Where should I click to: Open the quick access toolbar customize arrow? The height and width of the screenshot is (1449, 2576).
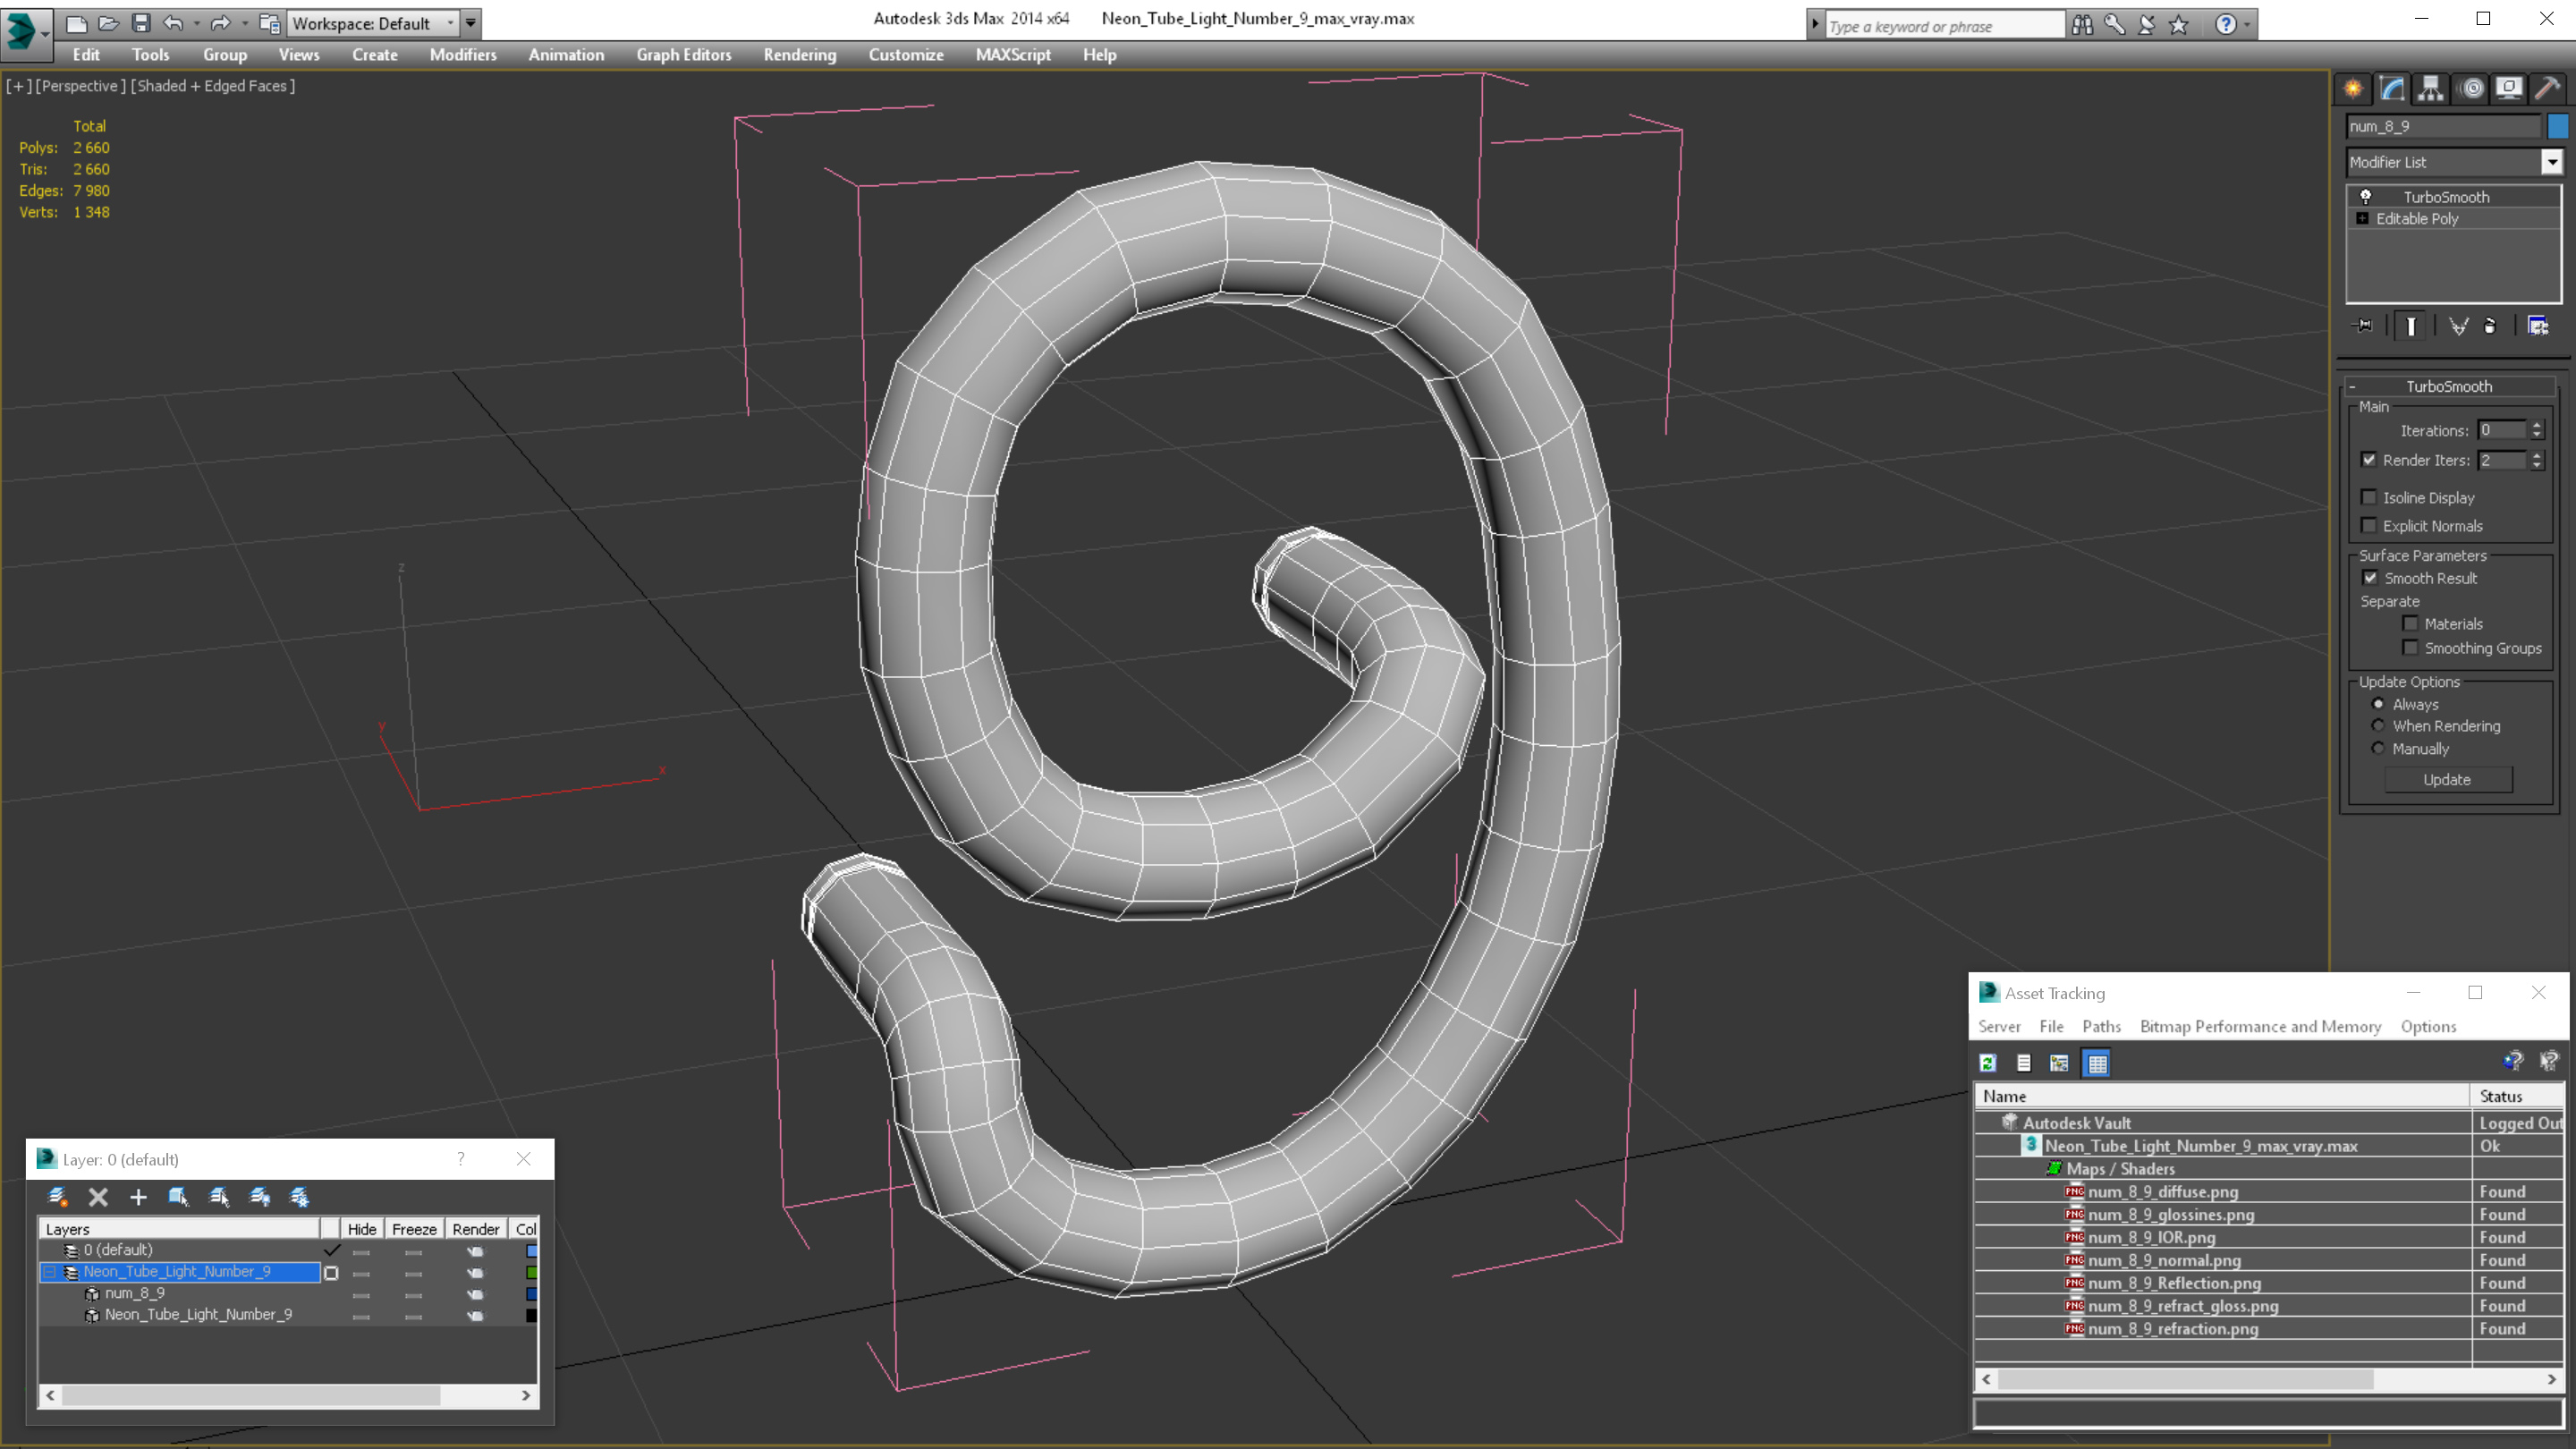(470, 23)
